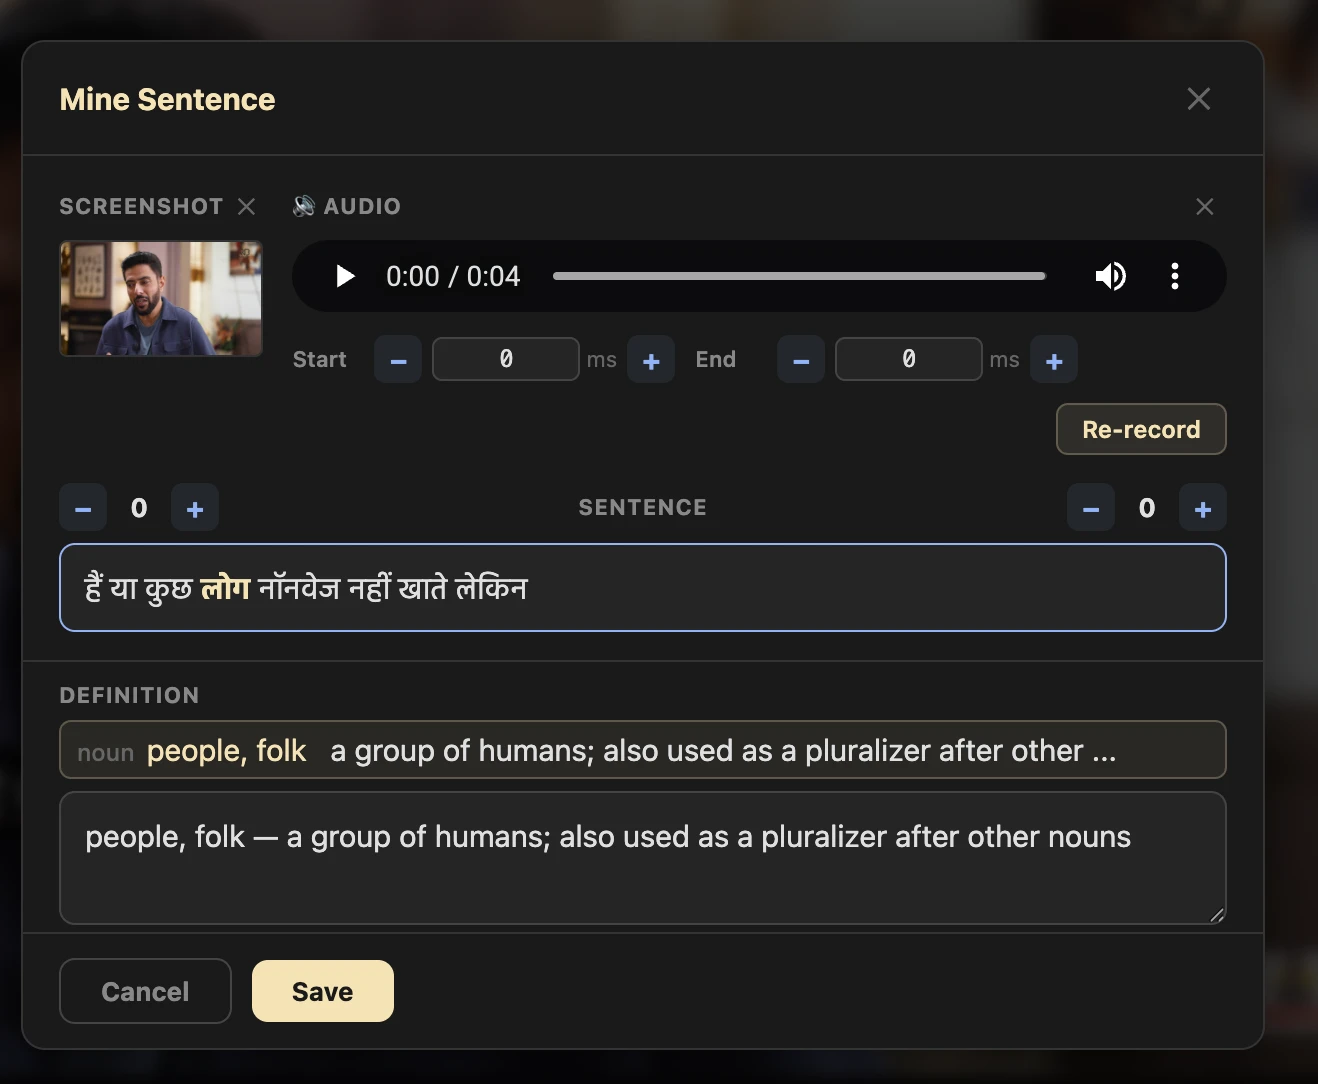This screenshot has height=1084, width=1318.
Task: Play the recorded audio clip
Action: (344, 276)
